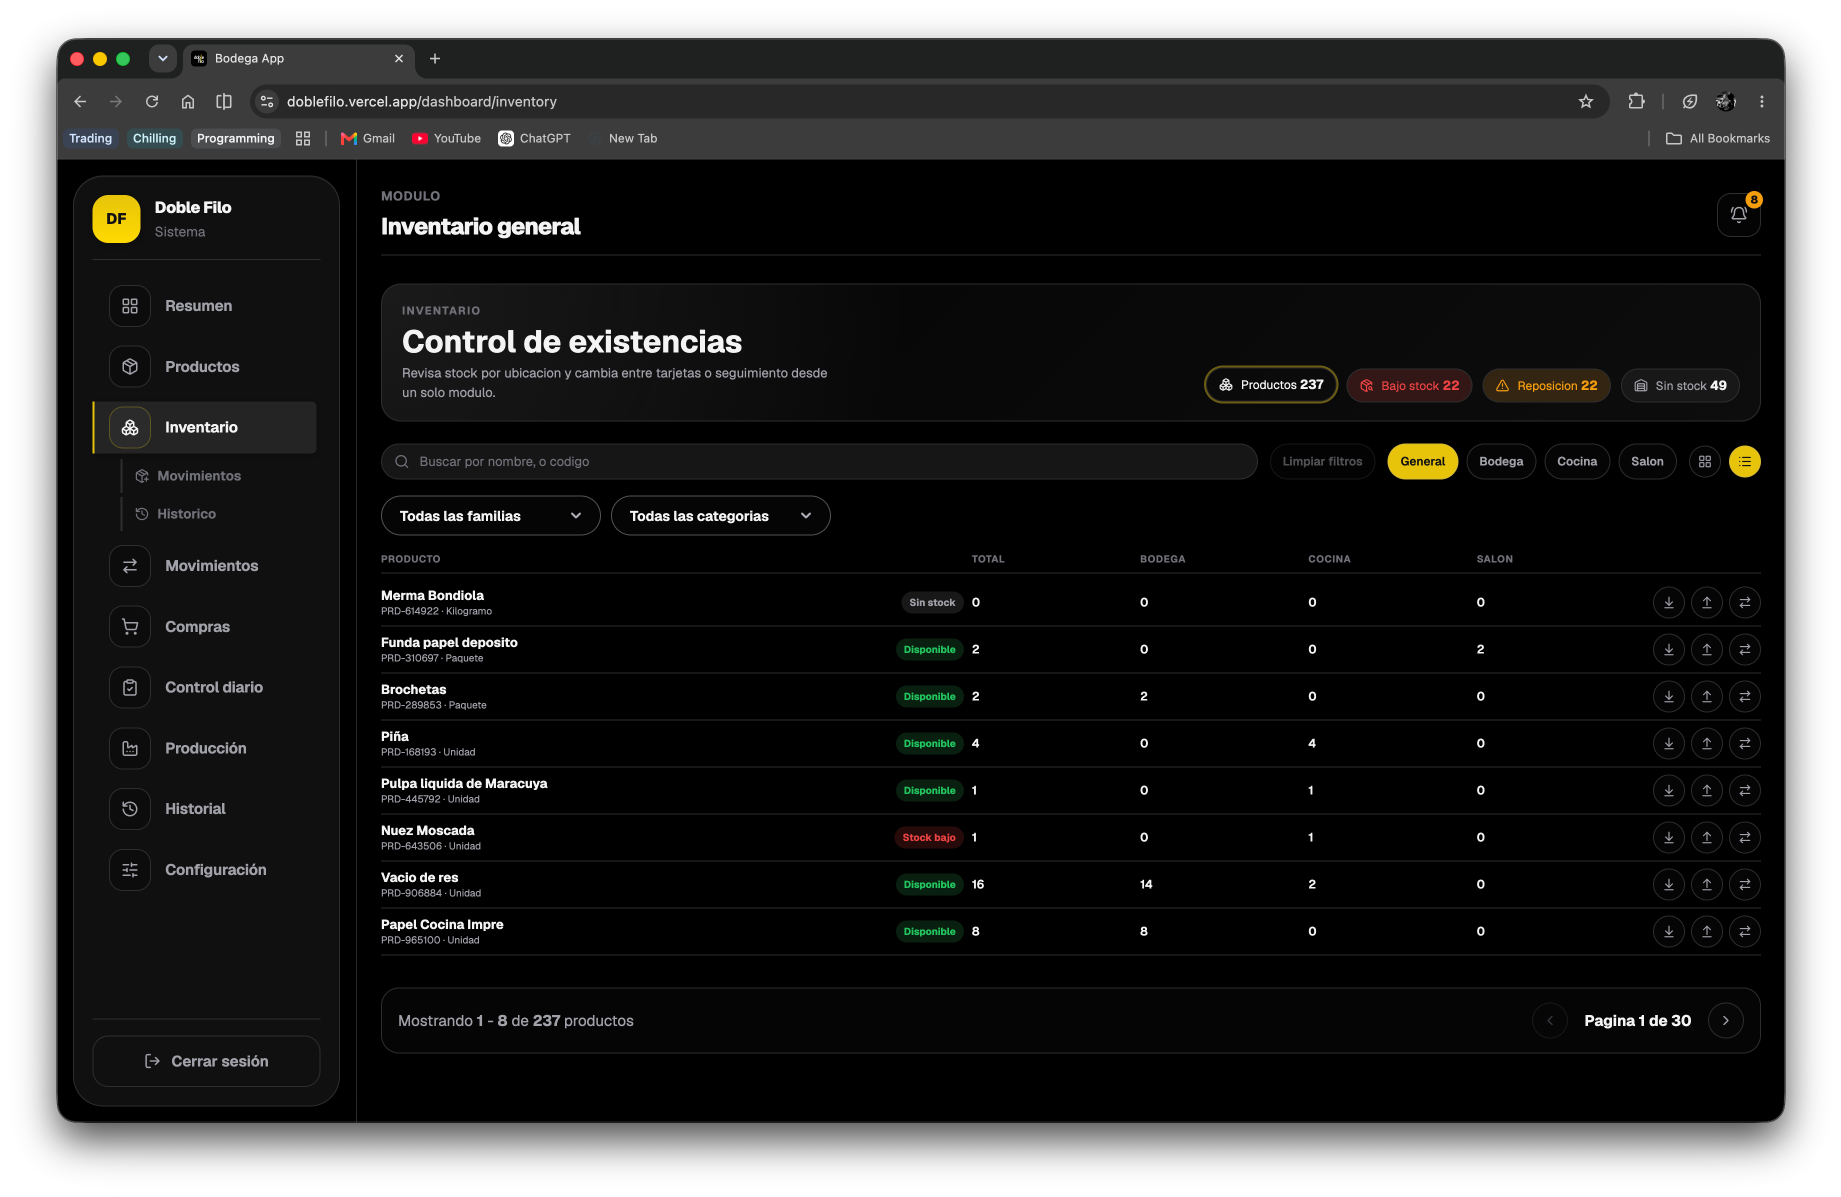Click transfer icon for Piña row
Image resolution: width=1841 pixels, height=1197 pixels.
pyautogui.click(x=1745, y=744)
